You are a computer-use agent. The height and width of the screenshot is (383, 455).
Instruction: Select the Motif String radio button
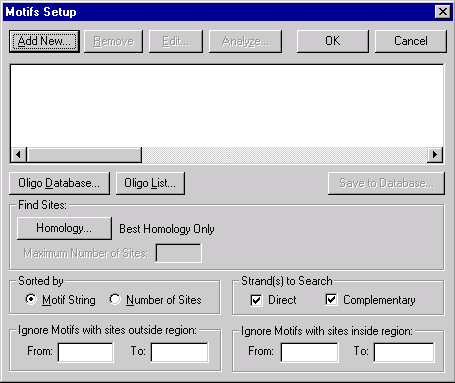tap(31, 299)
